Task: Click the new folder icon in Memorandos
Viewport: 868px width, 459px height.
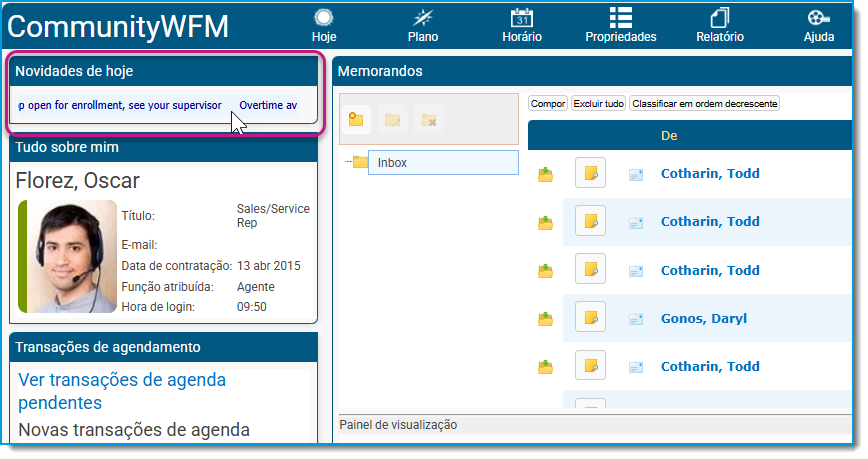Action: pos(356,119)
